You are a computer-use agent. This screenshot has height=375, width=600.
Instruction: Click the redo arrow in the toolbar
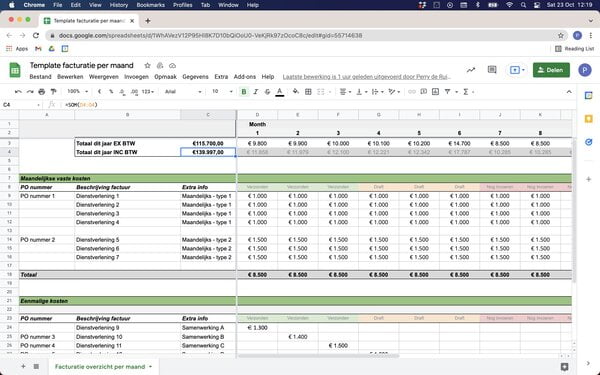point(30,92)
